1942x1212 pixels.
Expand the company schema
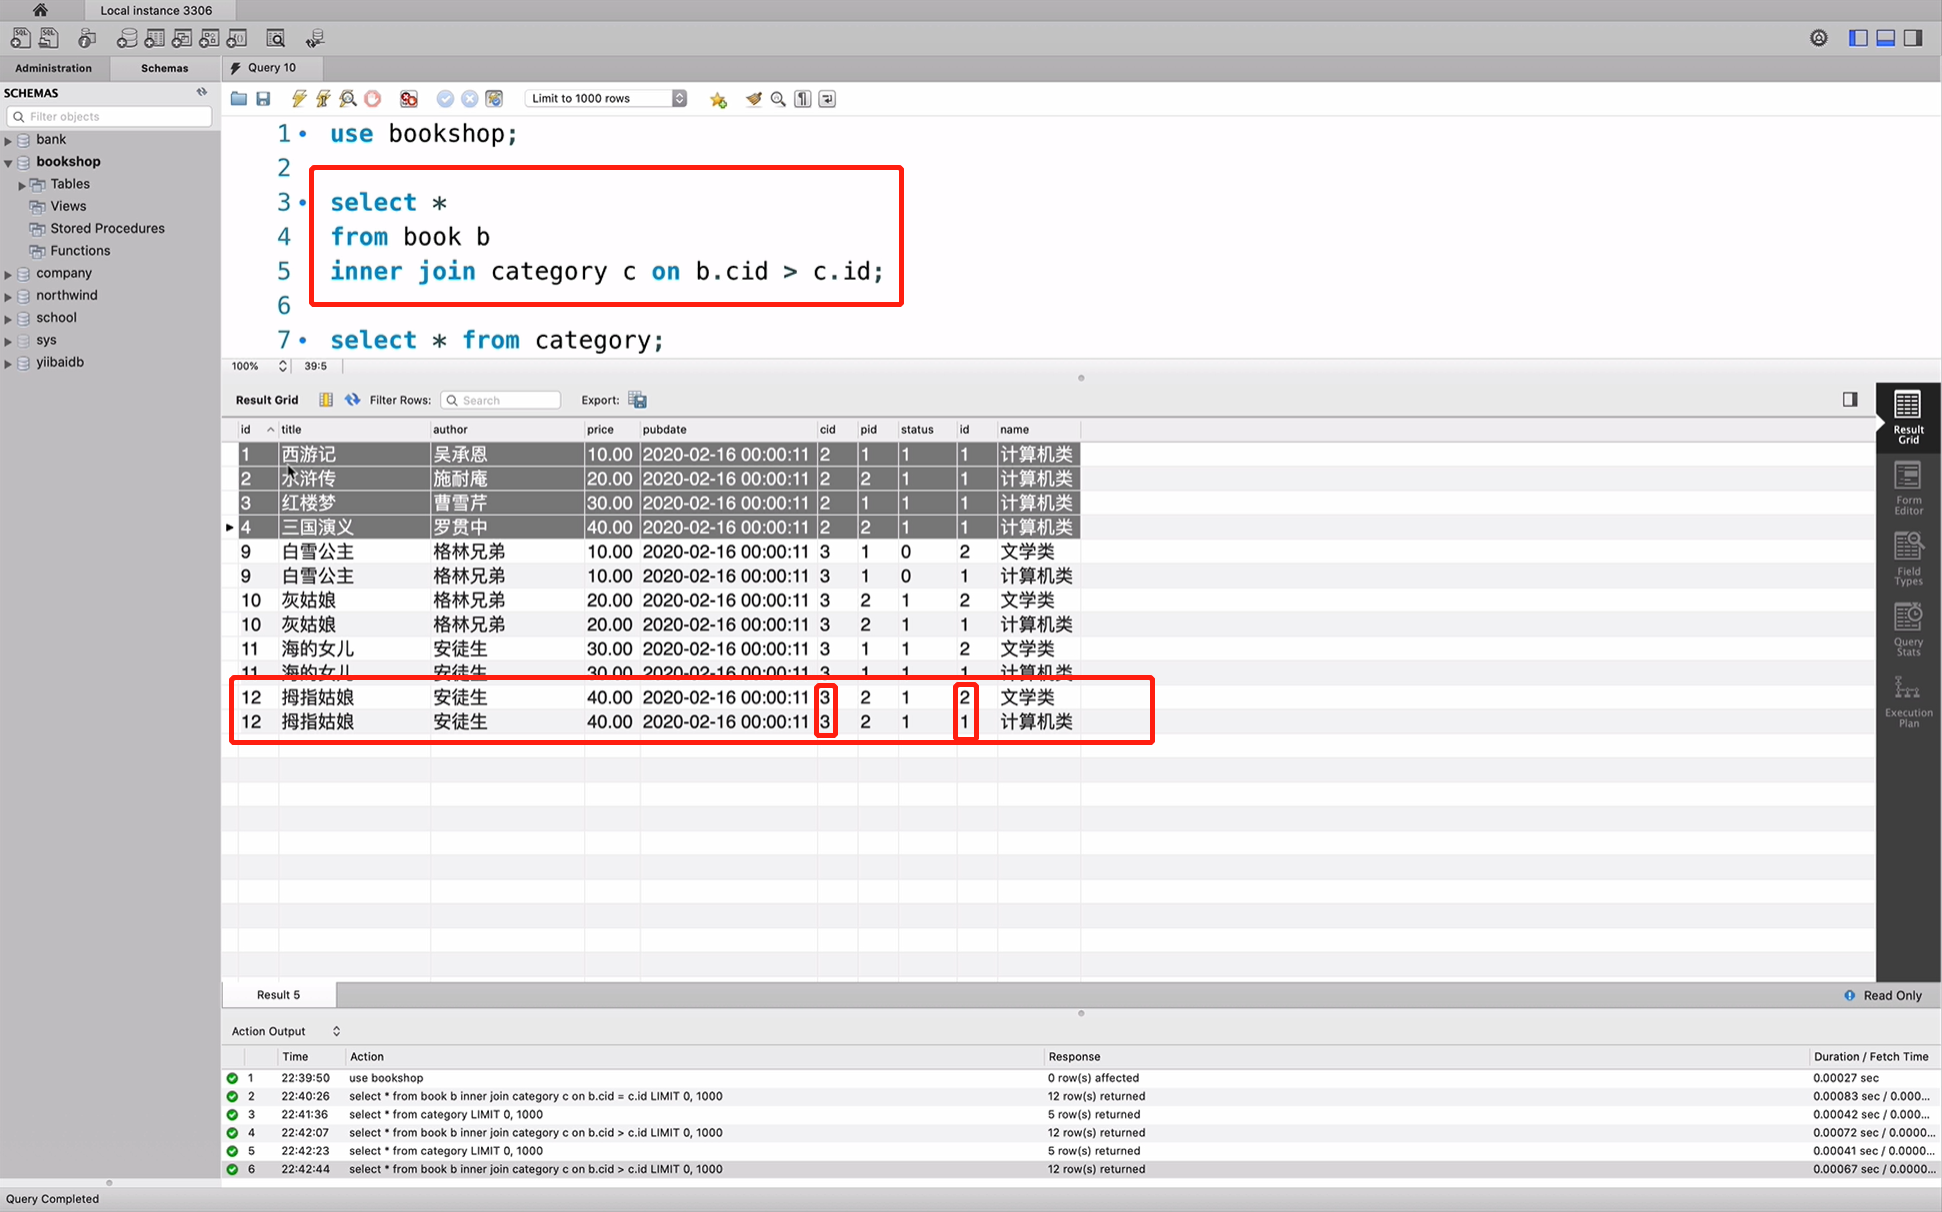coord(8,274)
